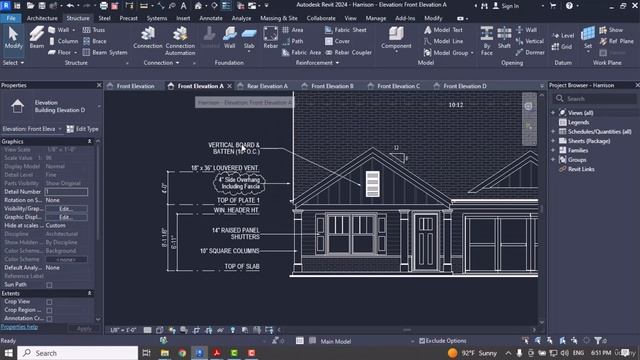Edit Graphic Display options
This screenshot has height=360, width=640.
point(66,217)
